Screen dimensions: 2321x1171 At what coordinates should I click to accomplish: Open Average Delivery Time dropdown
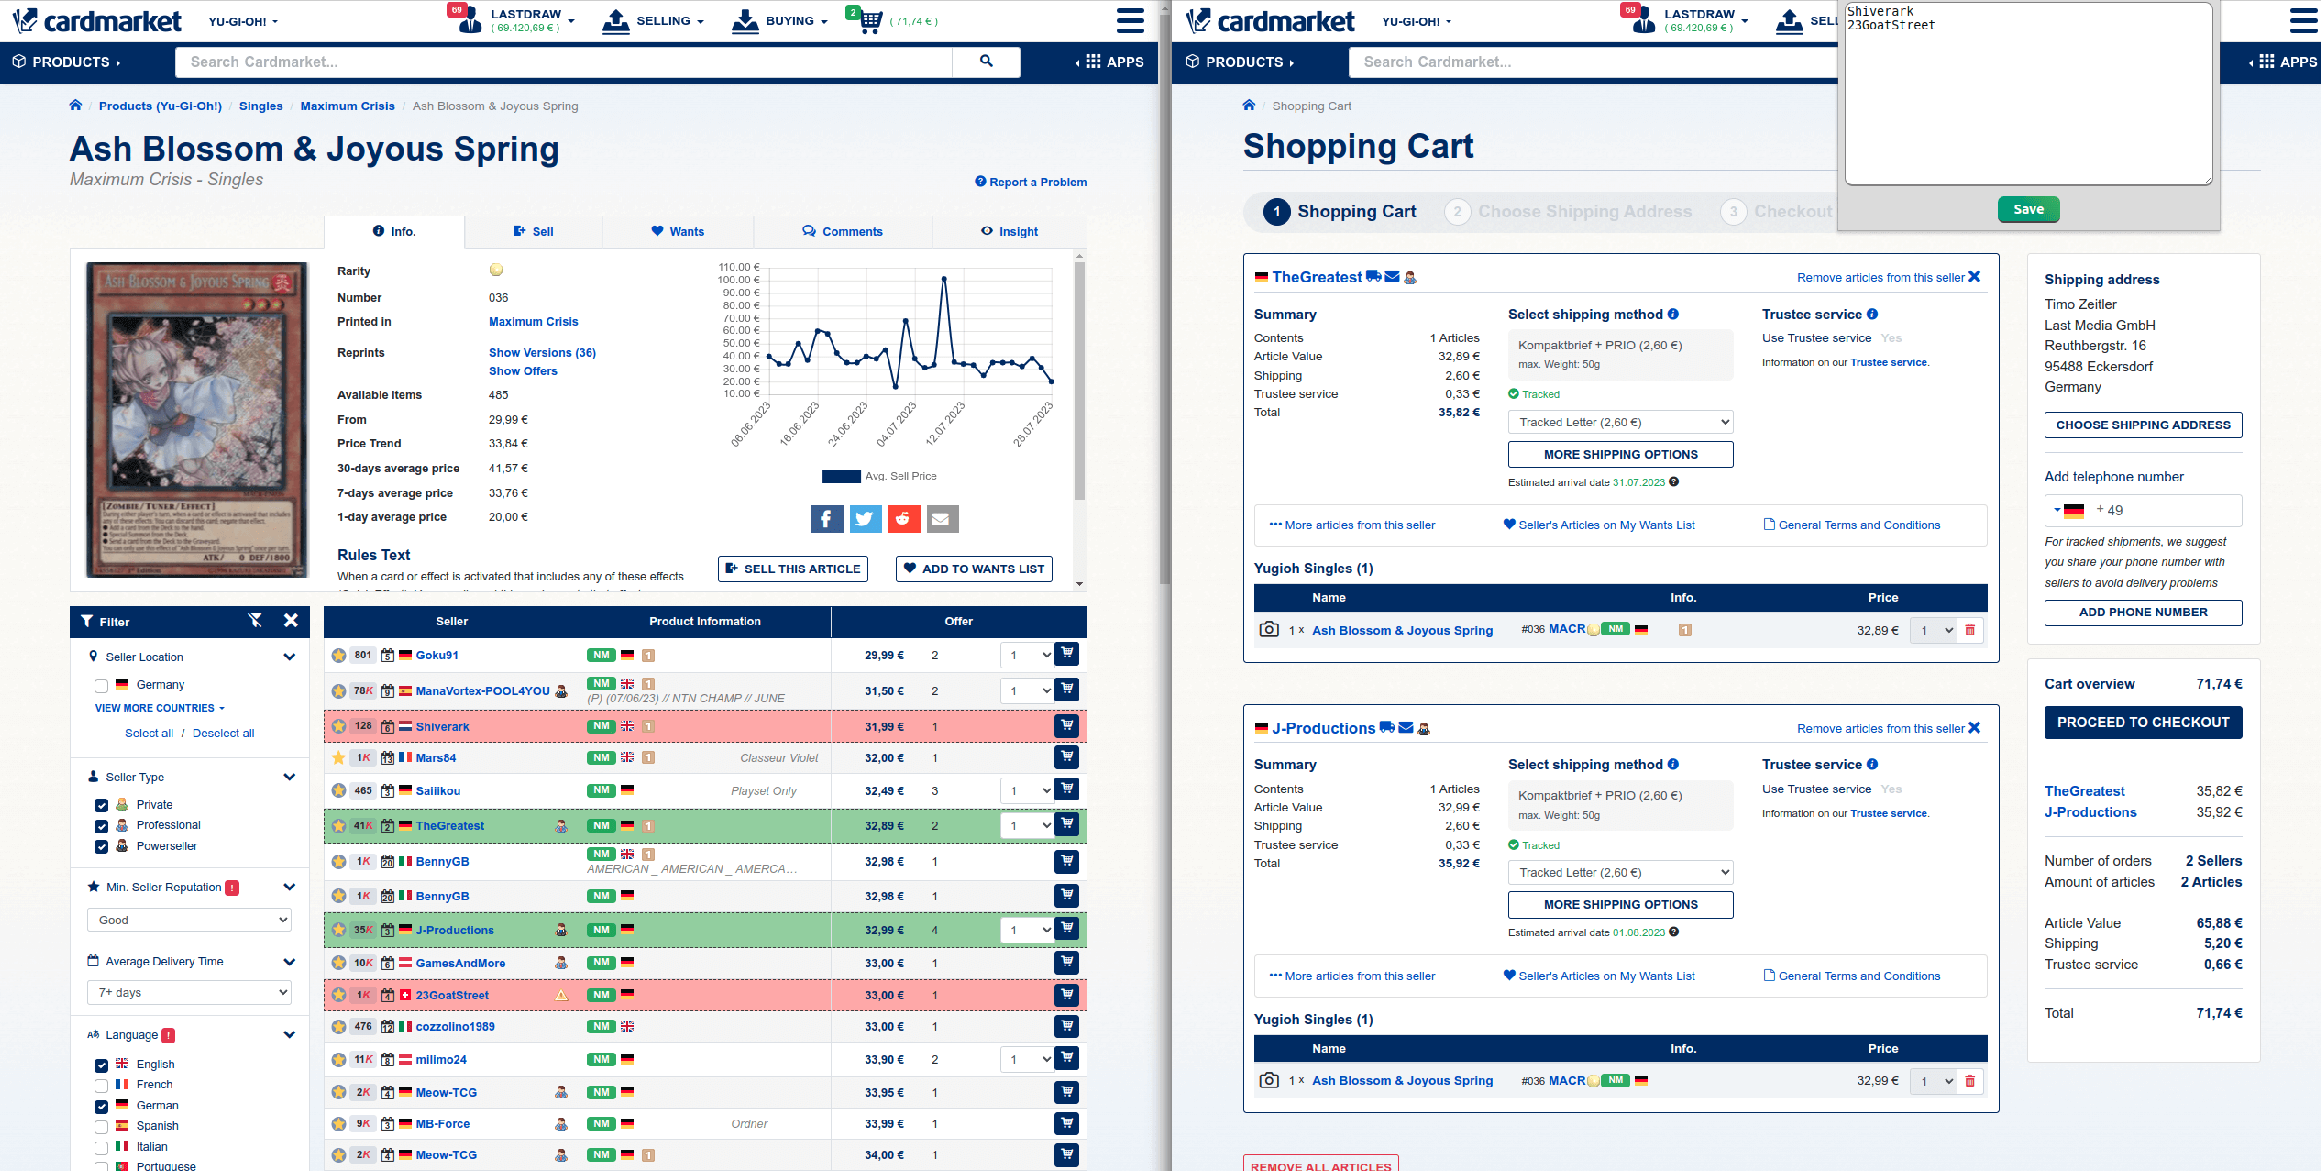(x=189, y=993)
